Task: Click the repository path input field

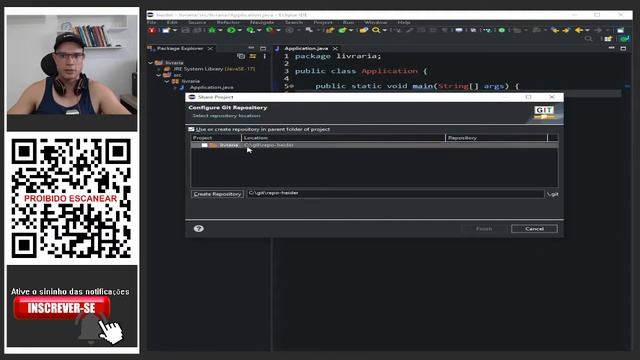Action: (395, 193)
